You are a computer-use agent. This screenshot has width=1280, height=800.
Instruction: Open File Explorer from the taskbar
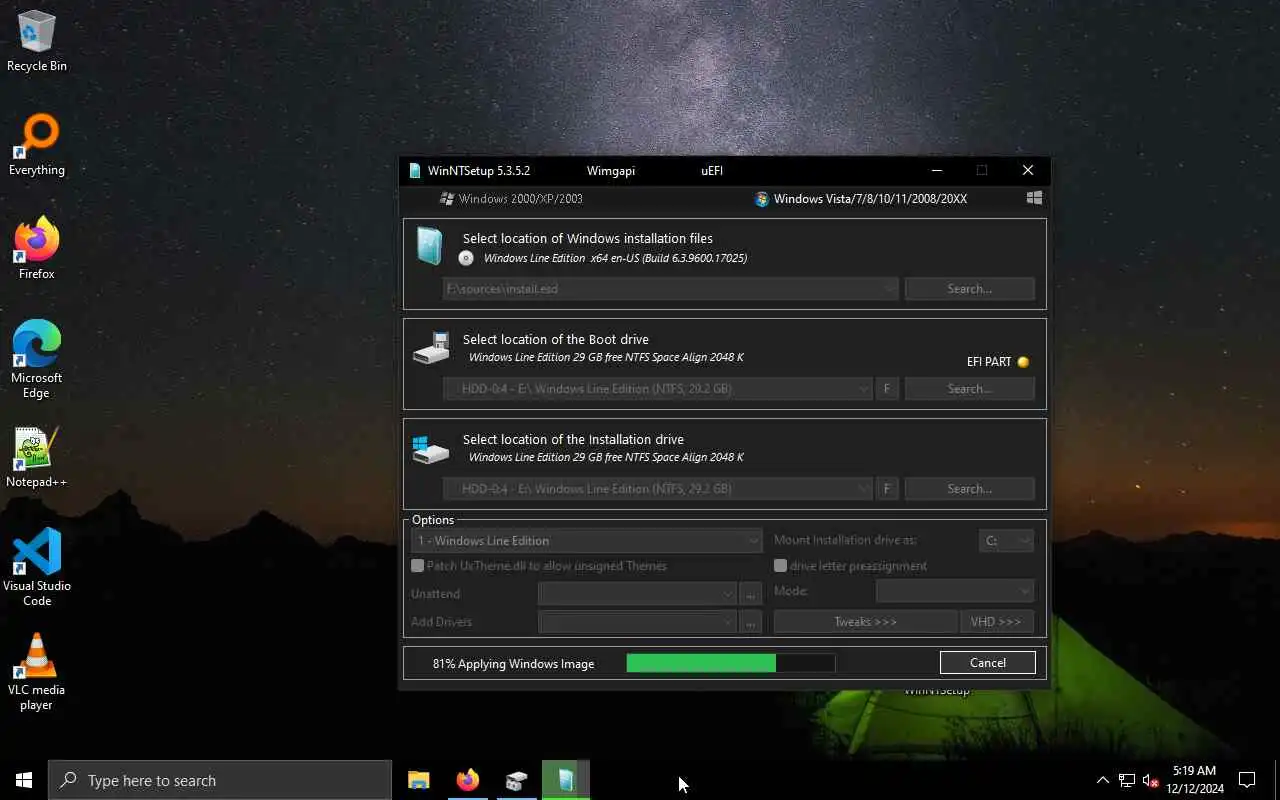[x=419, y=780]
